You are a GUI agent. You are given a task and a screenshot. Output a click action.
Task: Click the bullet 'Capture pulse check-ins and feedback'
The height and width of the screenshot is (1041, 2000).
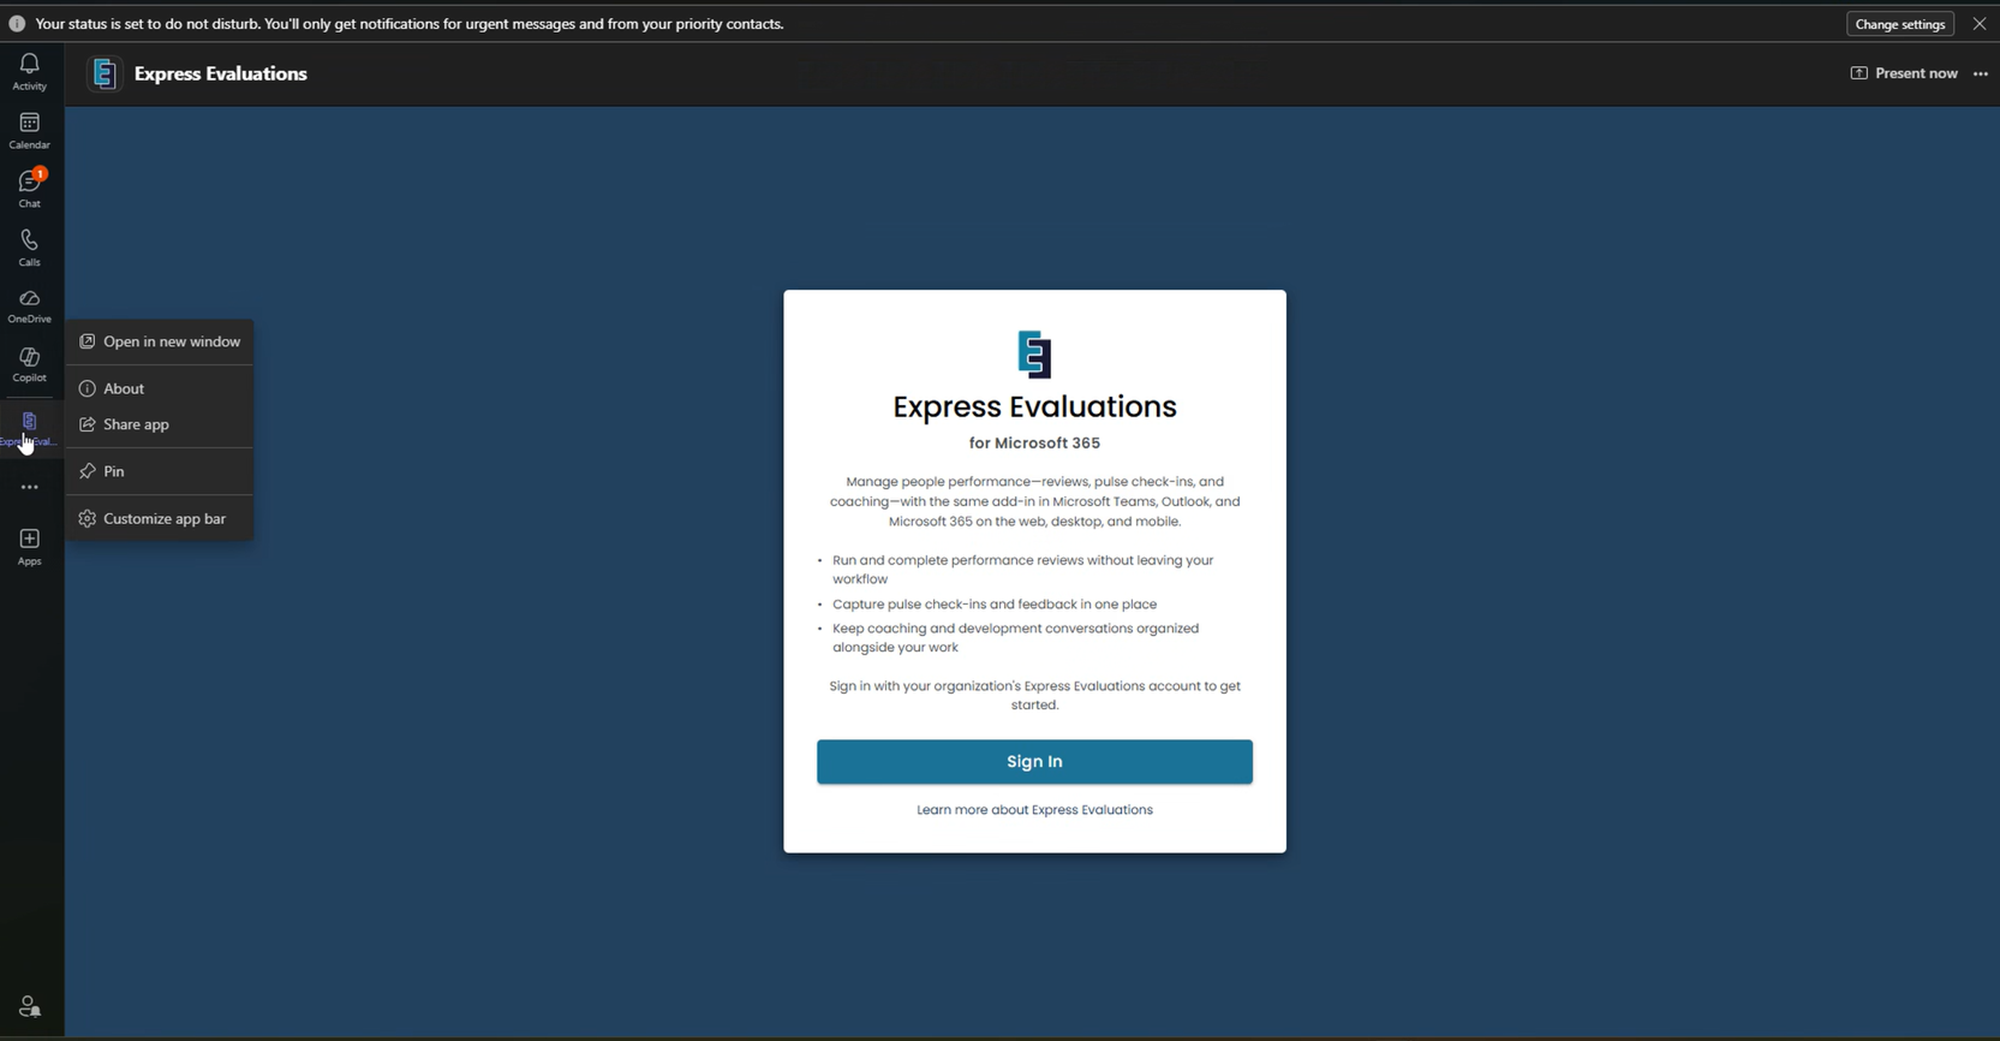(994, 604)
